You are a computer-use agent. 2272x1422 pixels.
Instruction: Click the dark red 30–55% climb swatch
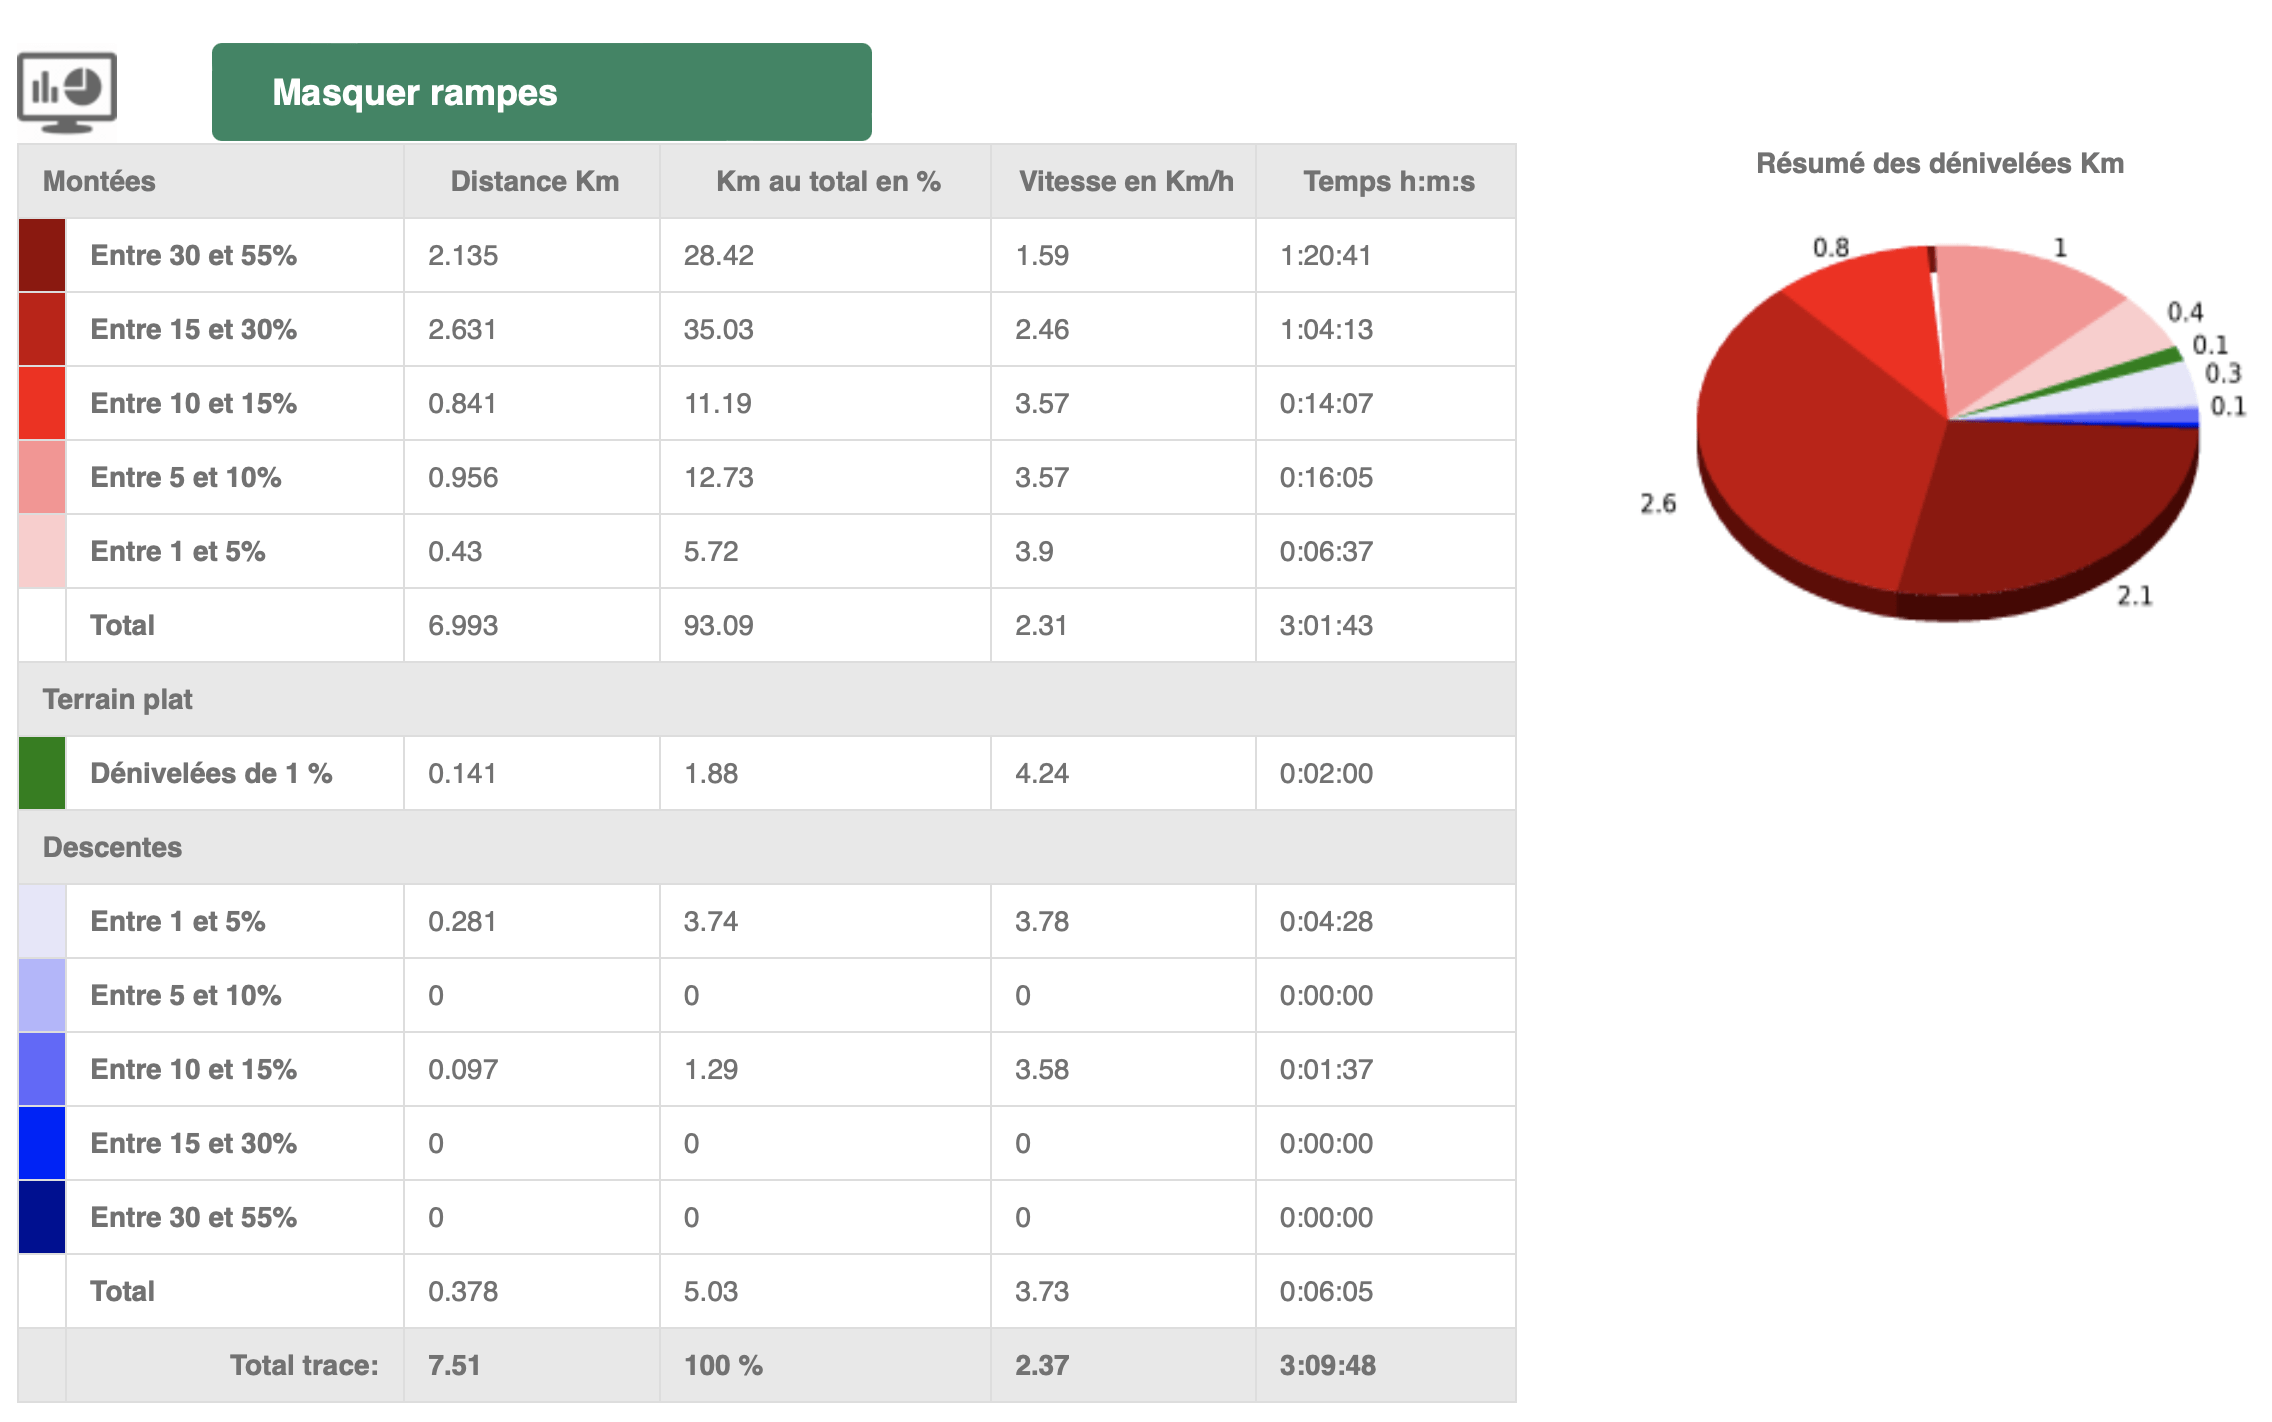42,256
